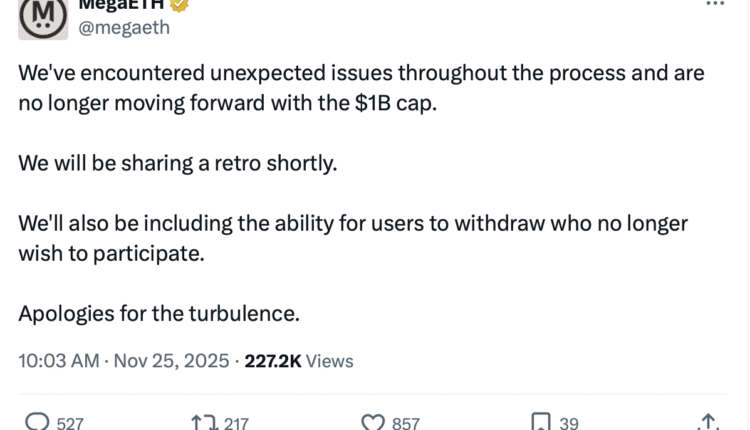Viewport: 750px width, 430px height.
Task: Click the MegaETH profile avatar
Action: coord(43,17)
